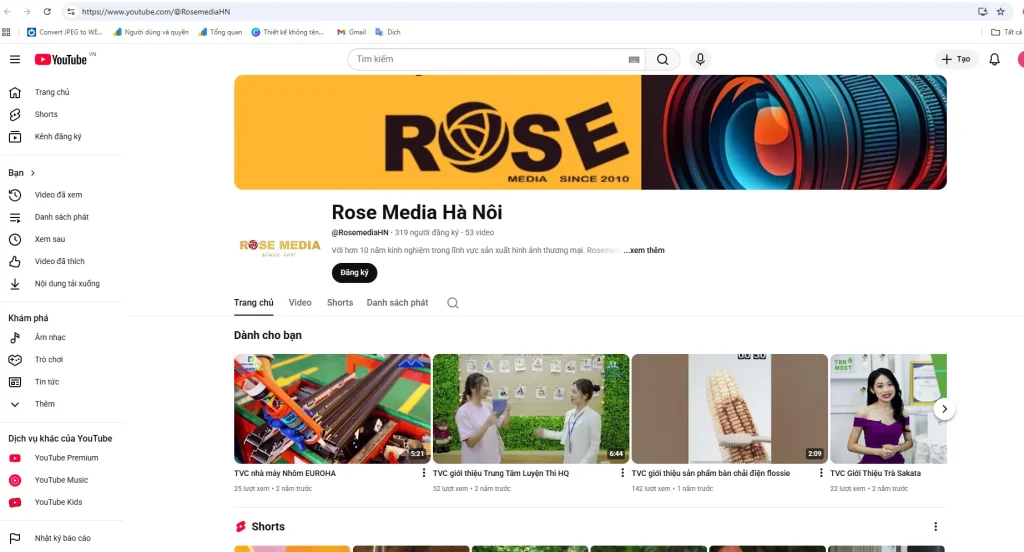Open Người dùng và quyền bookmark
The height and width of the screenshot is (552, 1024).
coord(151,32)
